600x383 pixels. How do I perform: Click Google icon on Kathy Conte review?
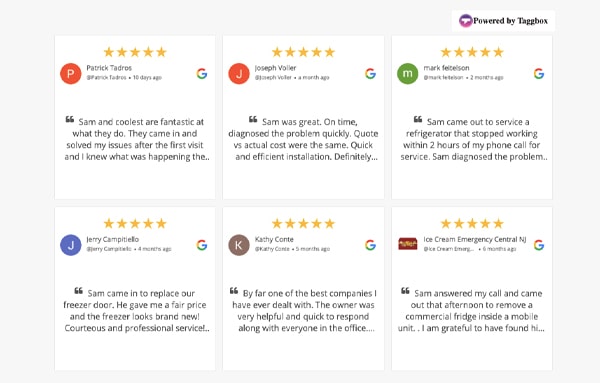(370, 245)
